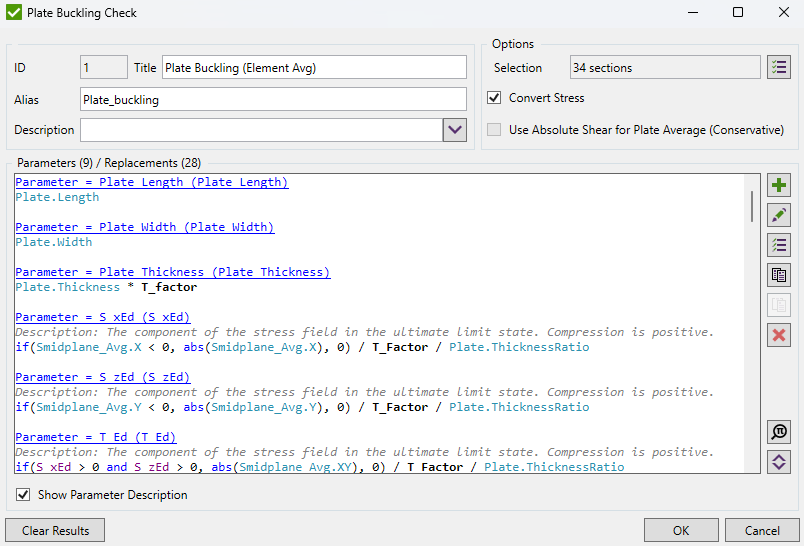
Task: Open the checklist icon beside the parameter list
Action: click(779, 245)
